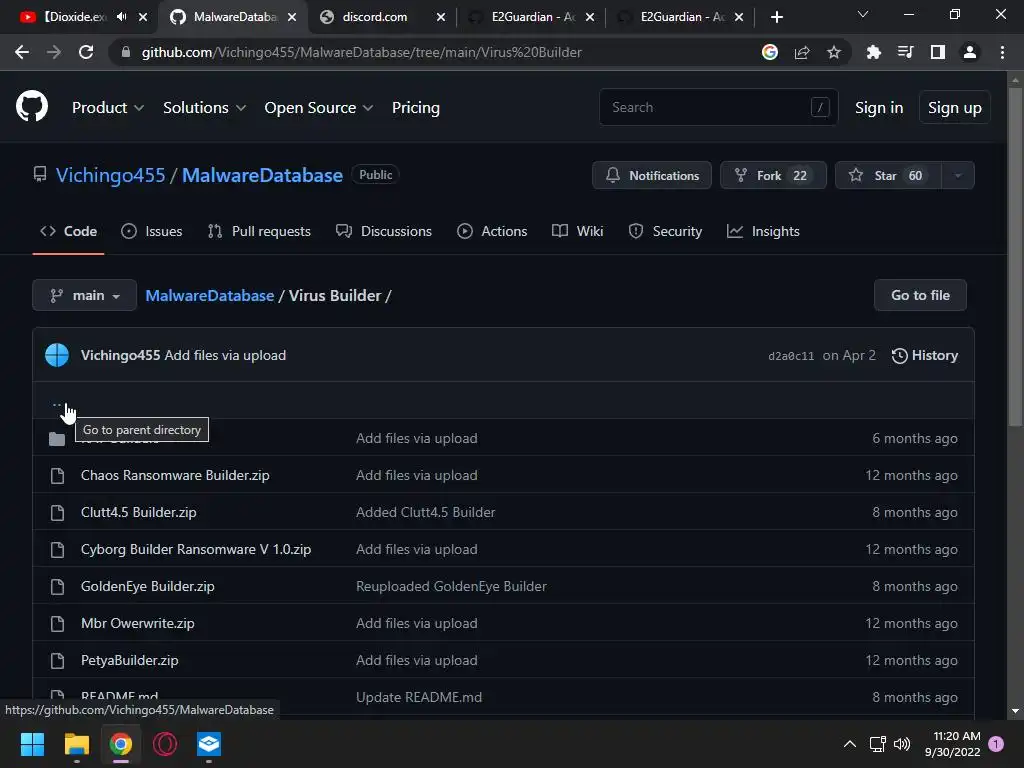Switch to first E2Guardian tab

[x=532, y=17]
